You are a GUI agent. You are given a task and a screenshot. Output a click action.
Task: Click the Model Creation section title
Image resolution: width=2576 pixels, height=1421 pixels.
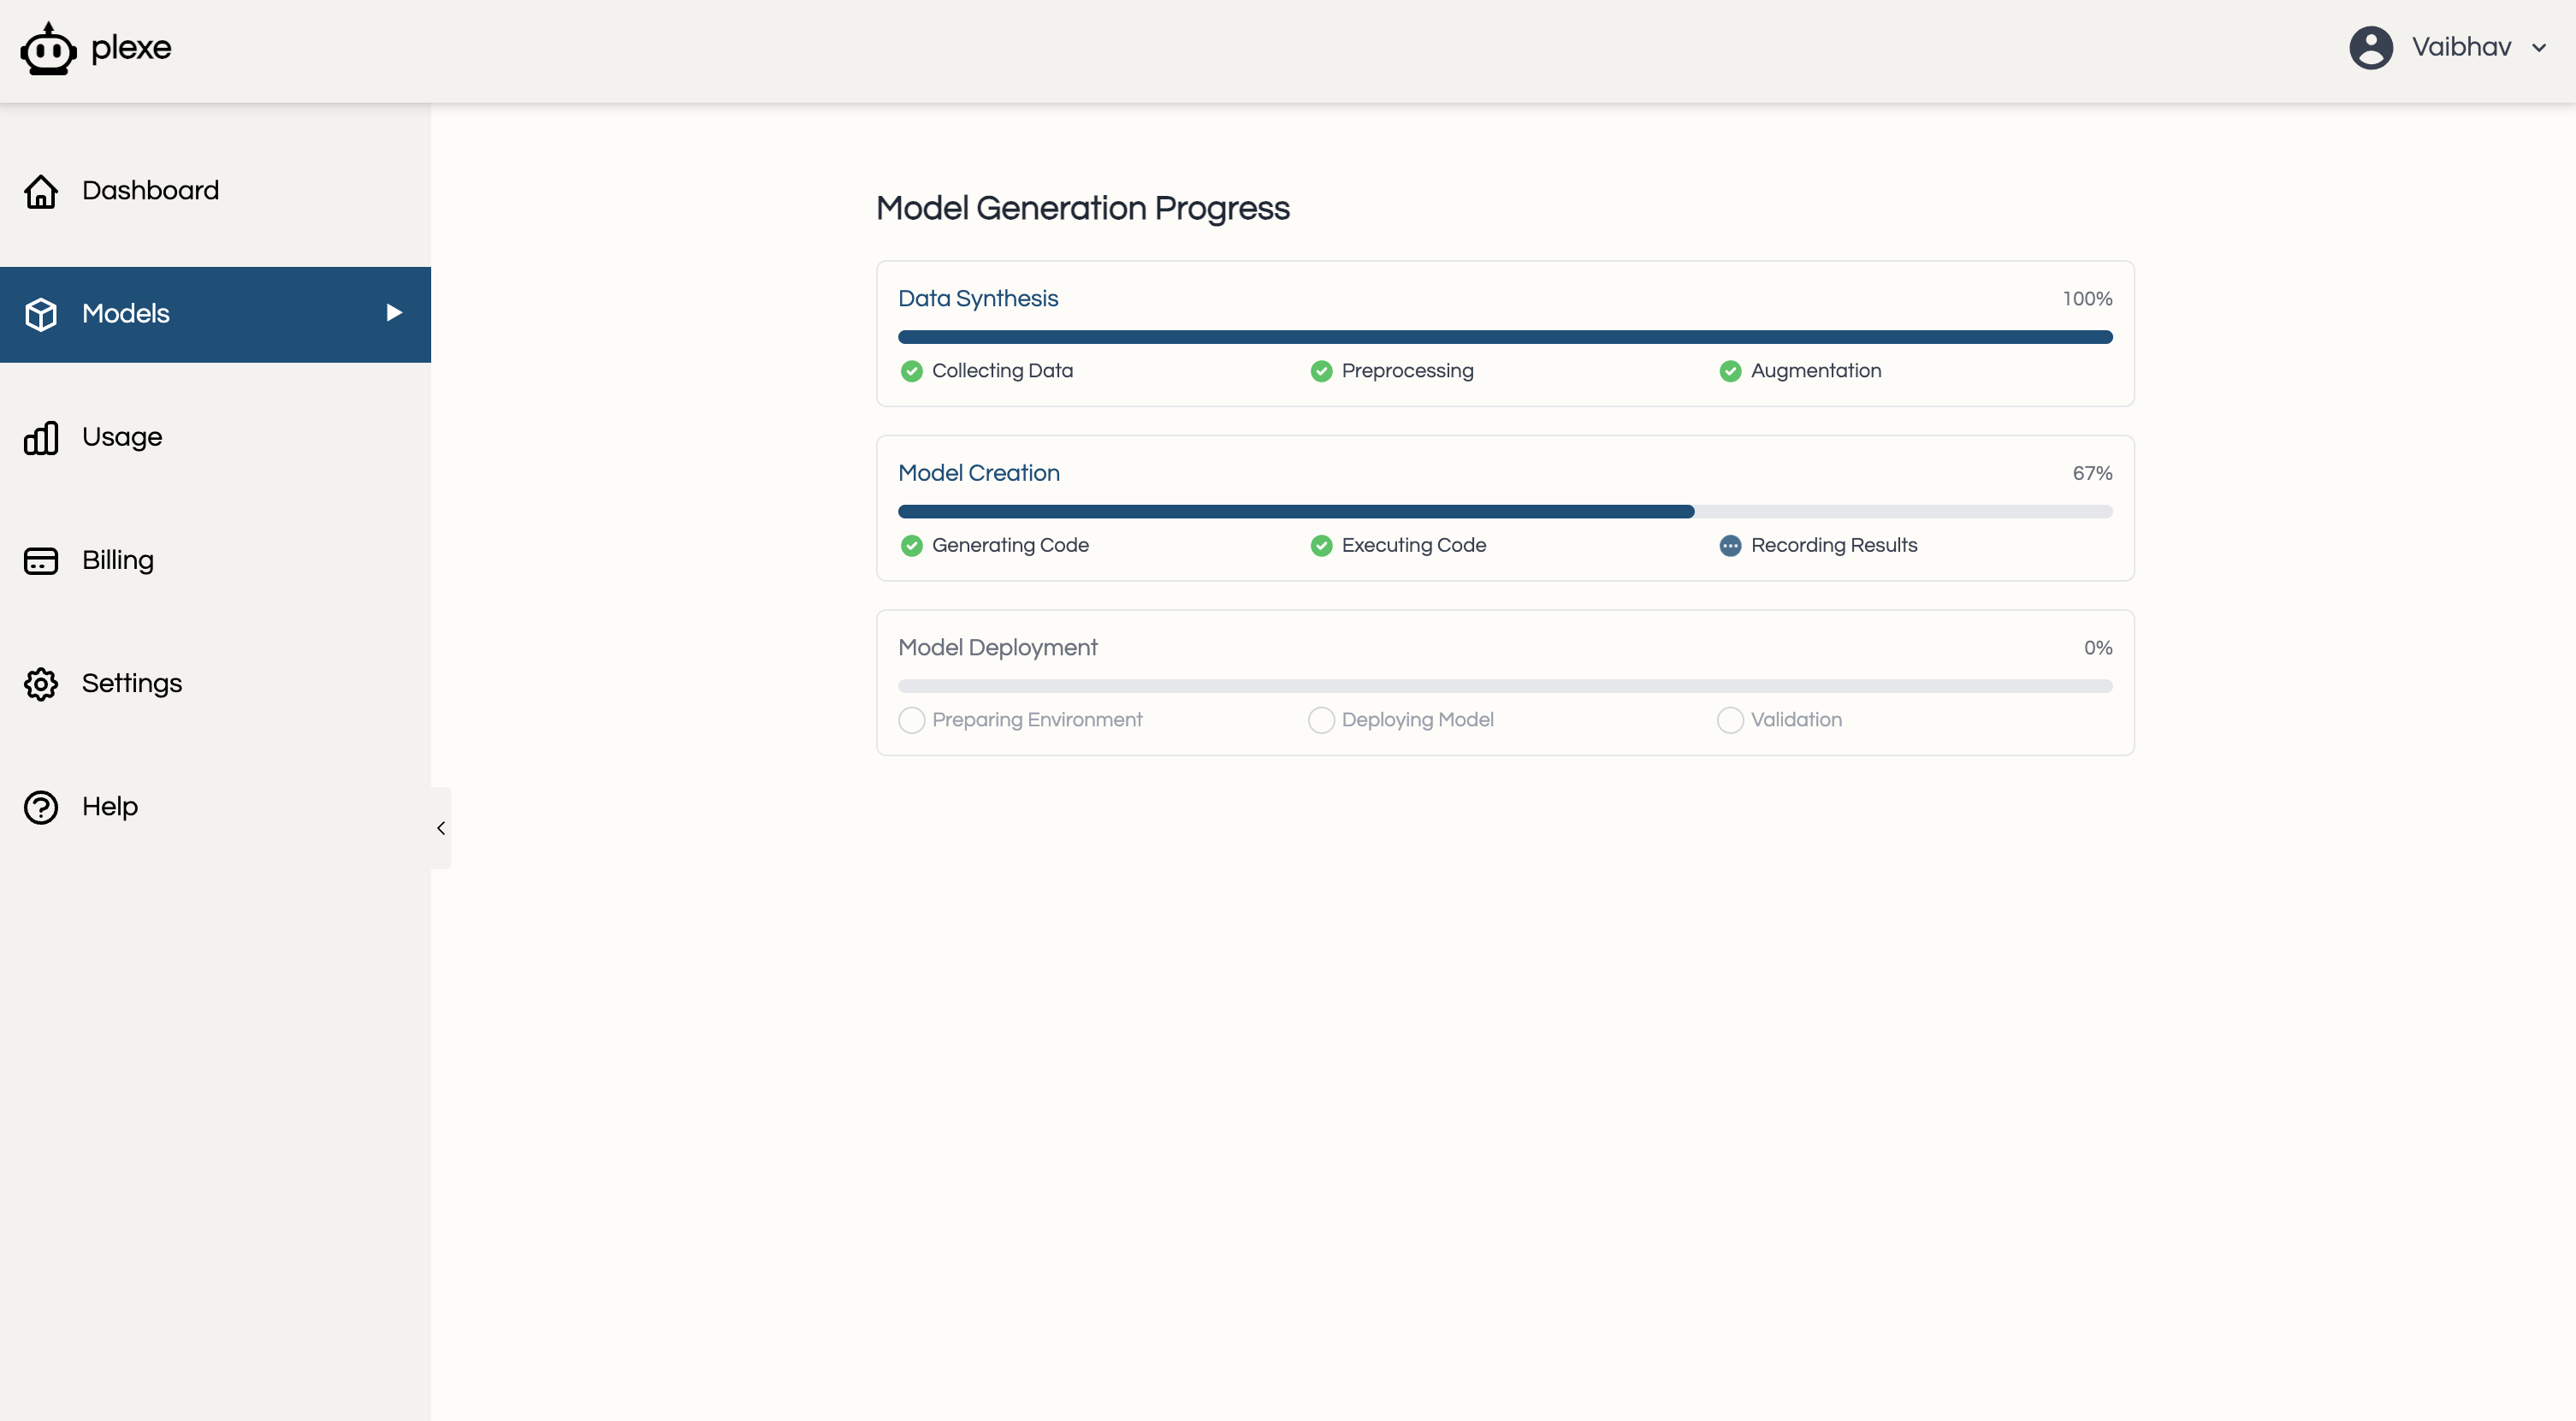click(978, 473)
